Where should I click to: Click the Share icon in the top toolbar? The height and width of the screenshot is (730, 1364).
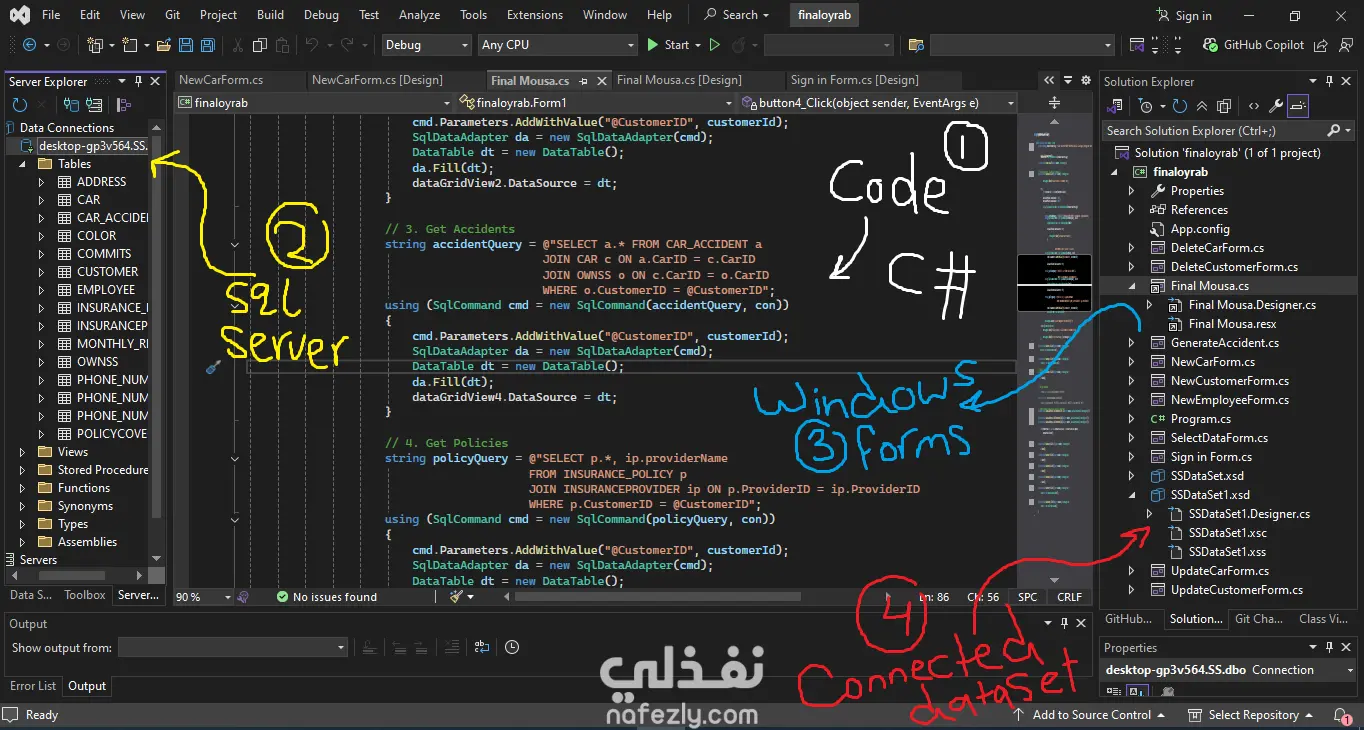[1320, 45]
